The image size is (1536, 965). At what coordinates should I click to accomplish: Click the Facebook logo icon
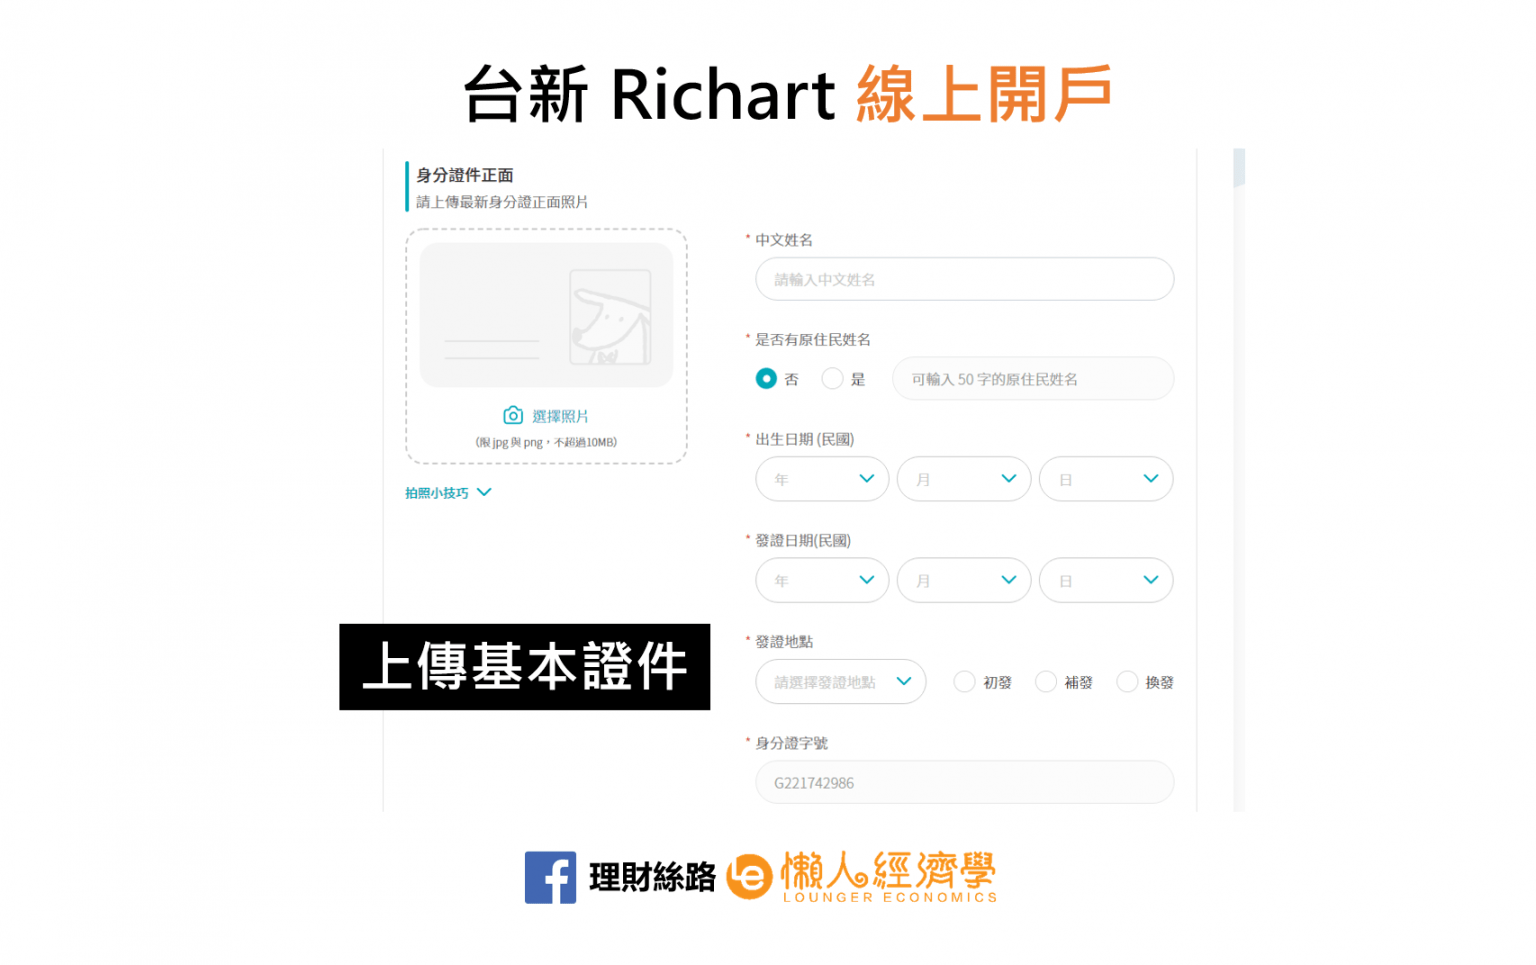click(550, 877)
